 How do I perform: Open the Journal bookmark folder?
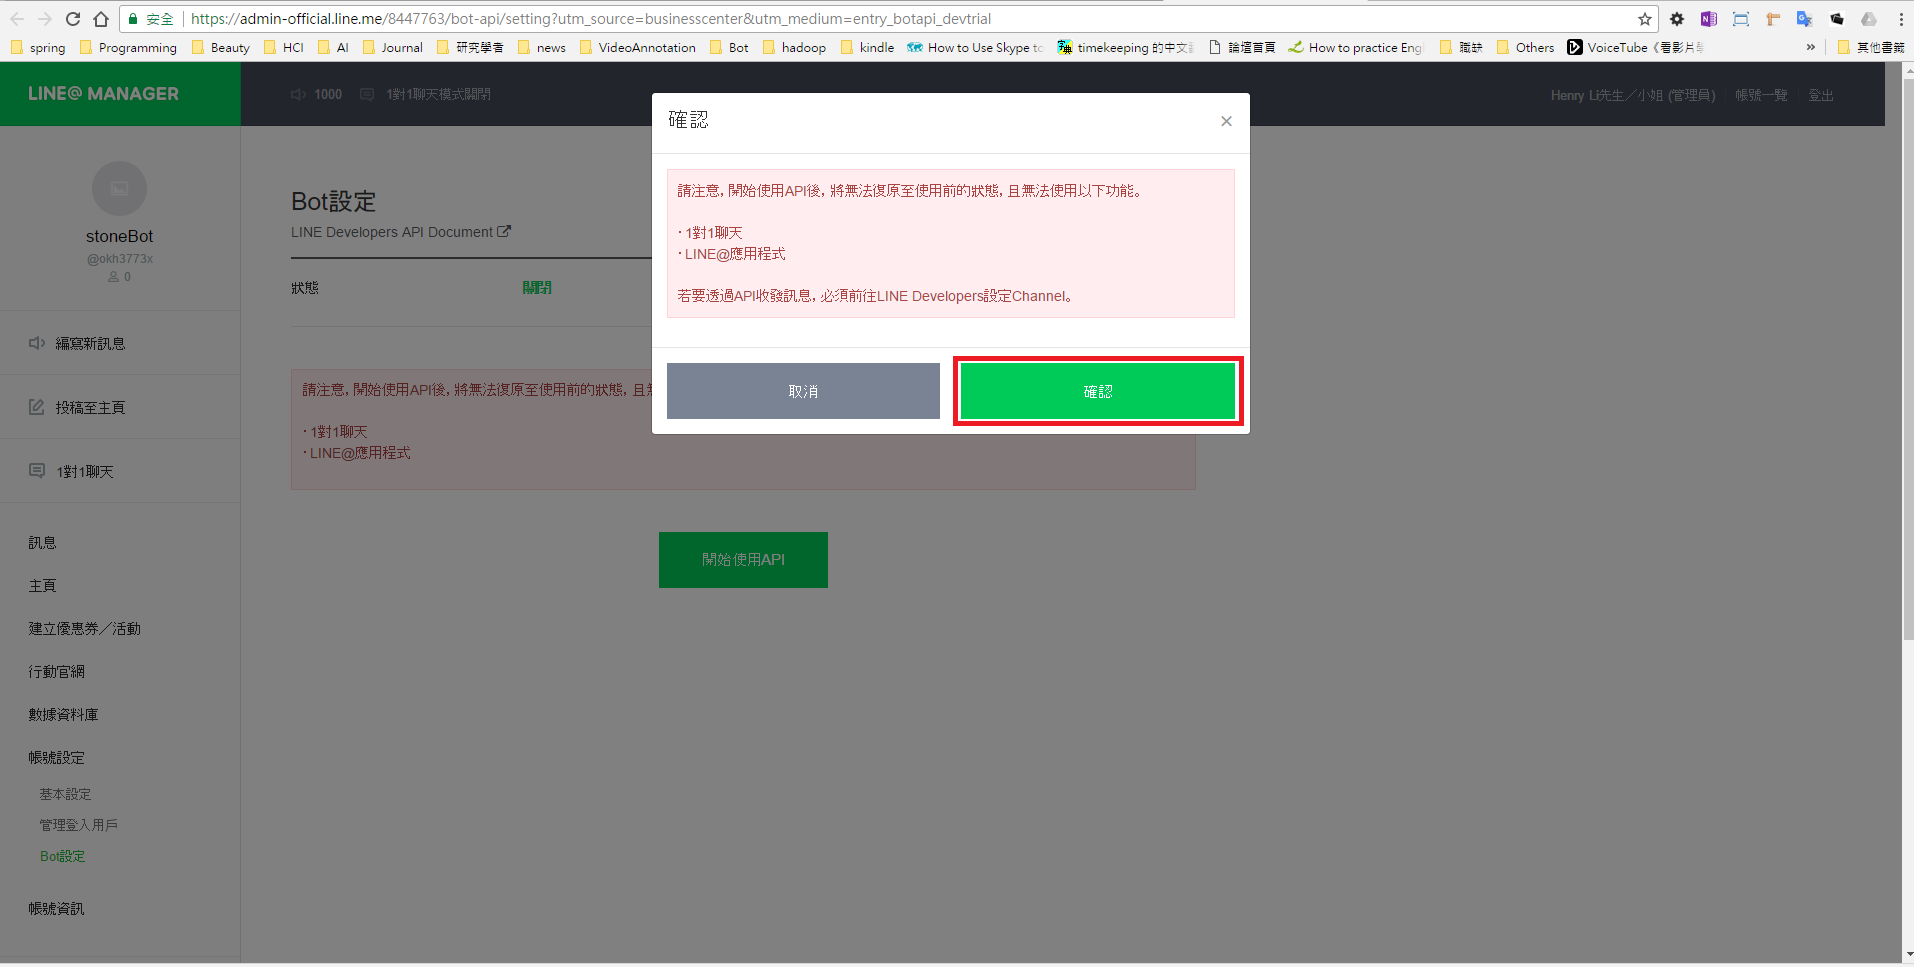392,47
